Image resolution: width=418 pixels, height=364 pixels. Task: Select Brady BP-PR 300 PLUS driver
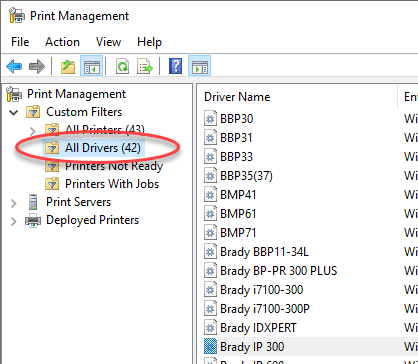tap(279, 271)
